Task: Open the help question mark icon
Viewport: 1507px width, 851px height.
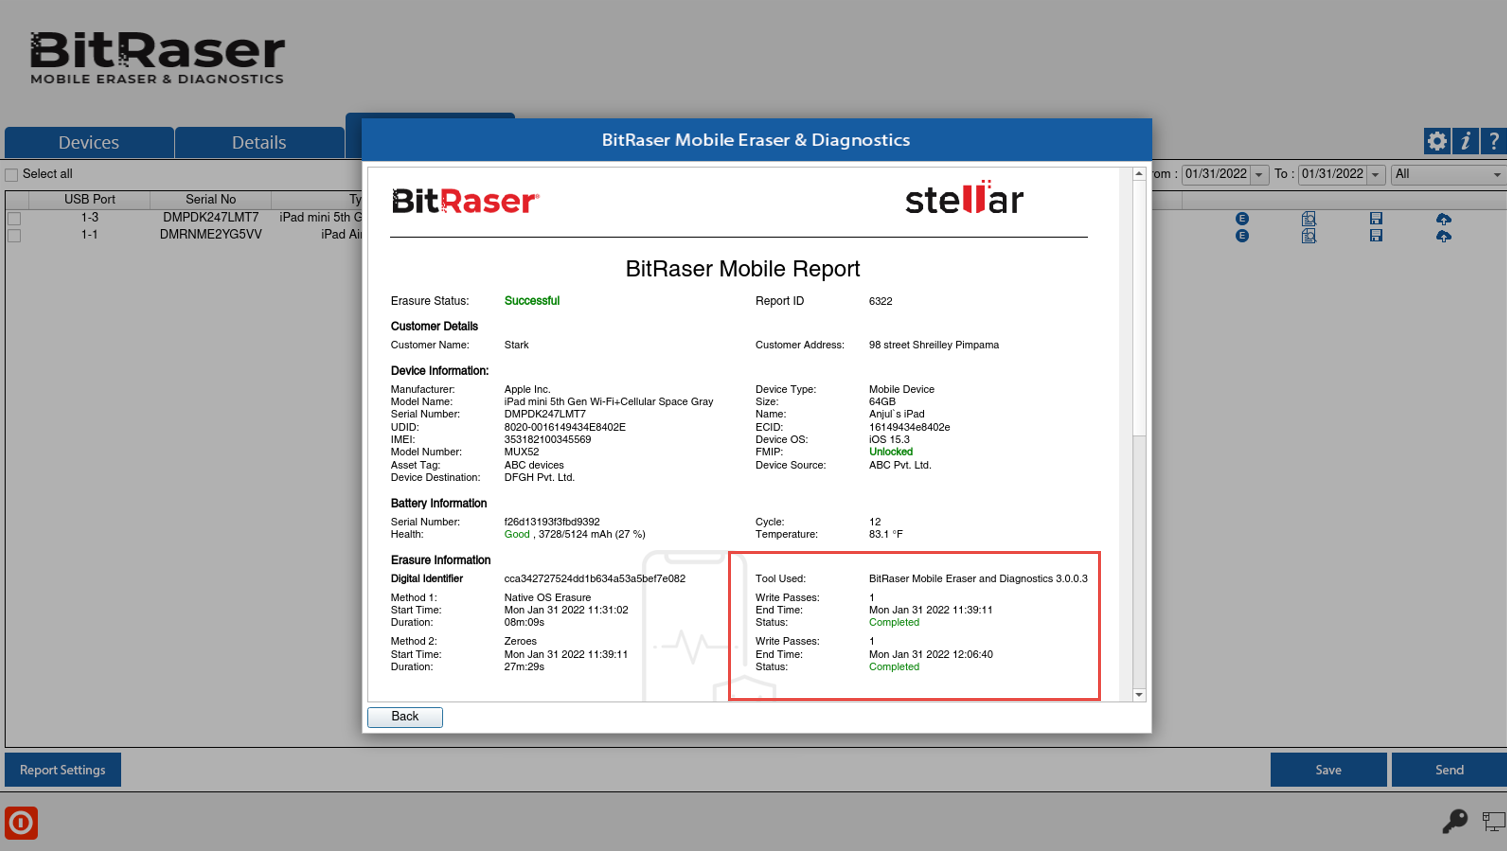Action: pyautogui.click(x=1494, y=141)
